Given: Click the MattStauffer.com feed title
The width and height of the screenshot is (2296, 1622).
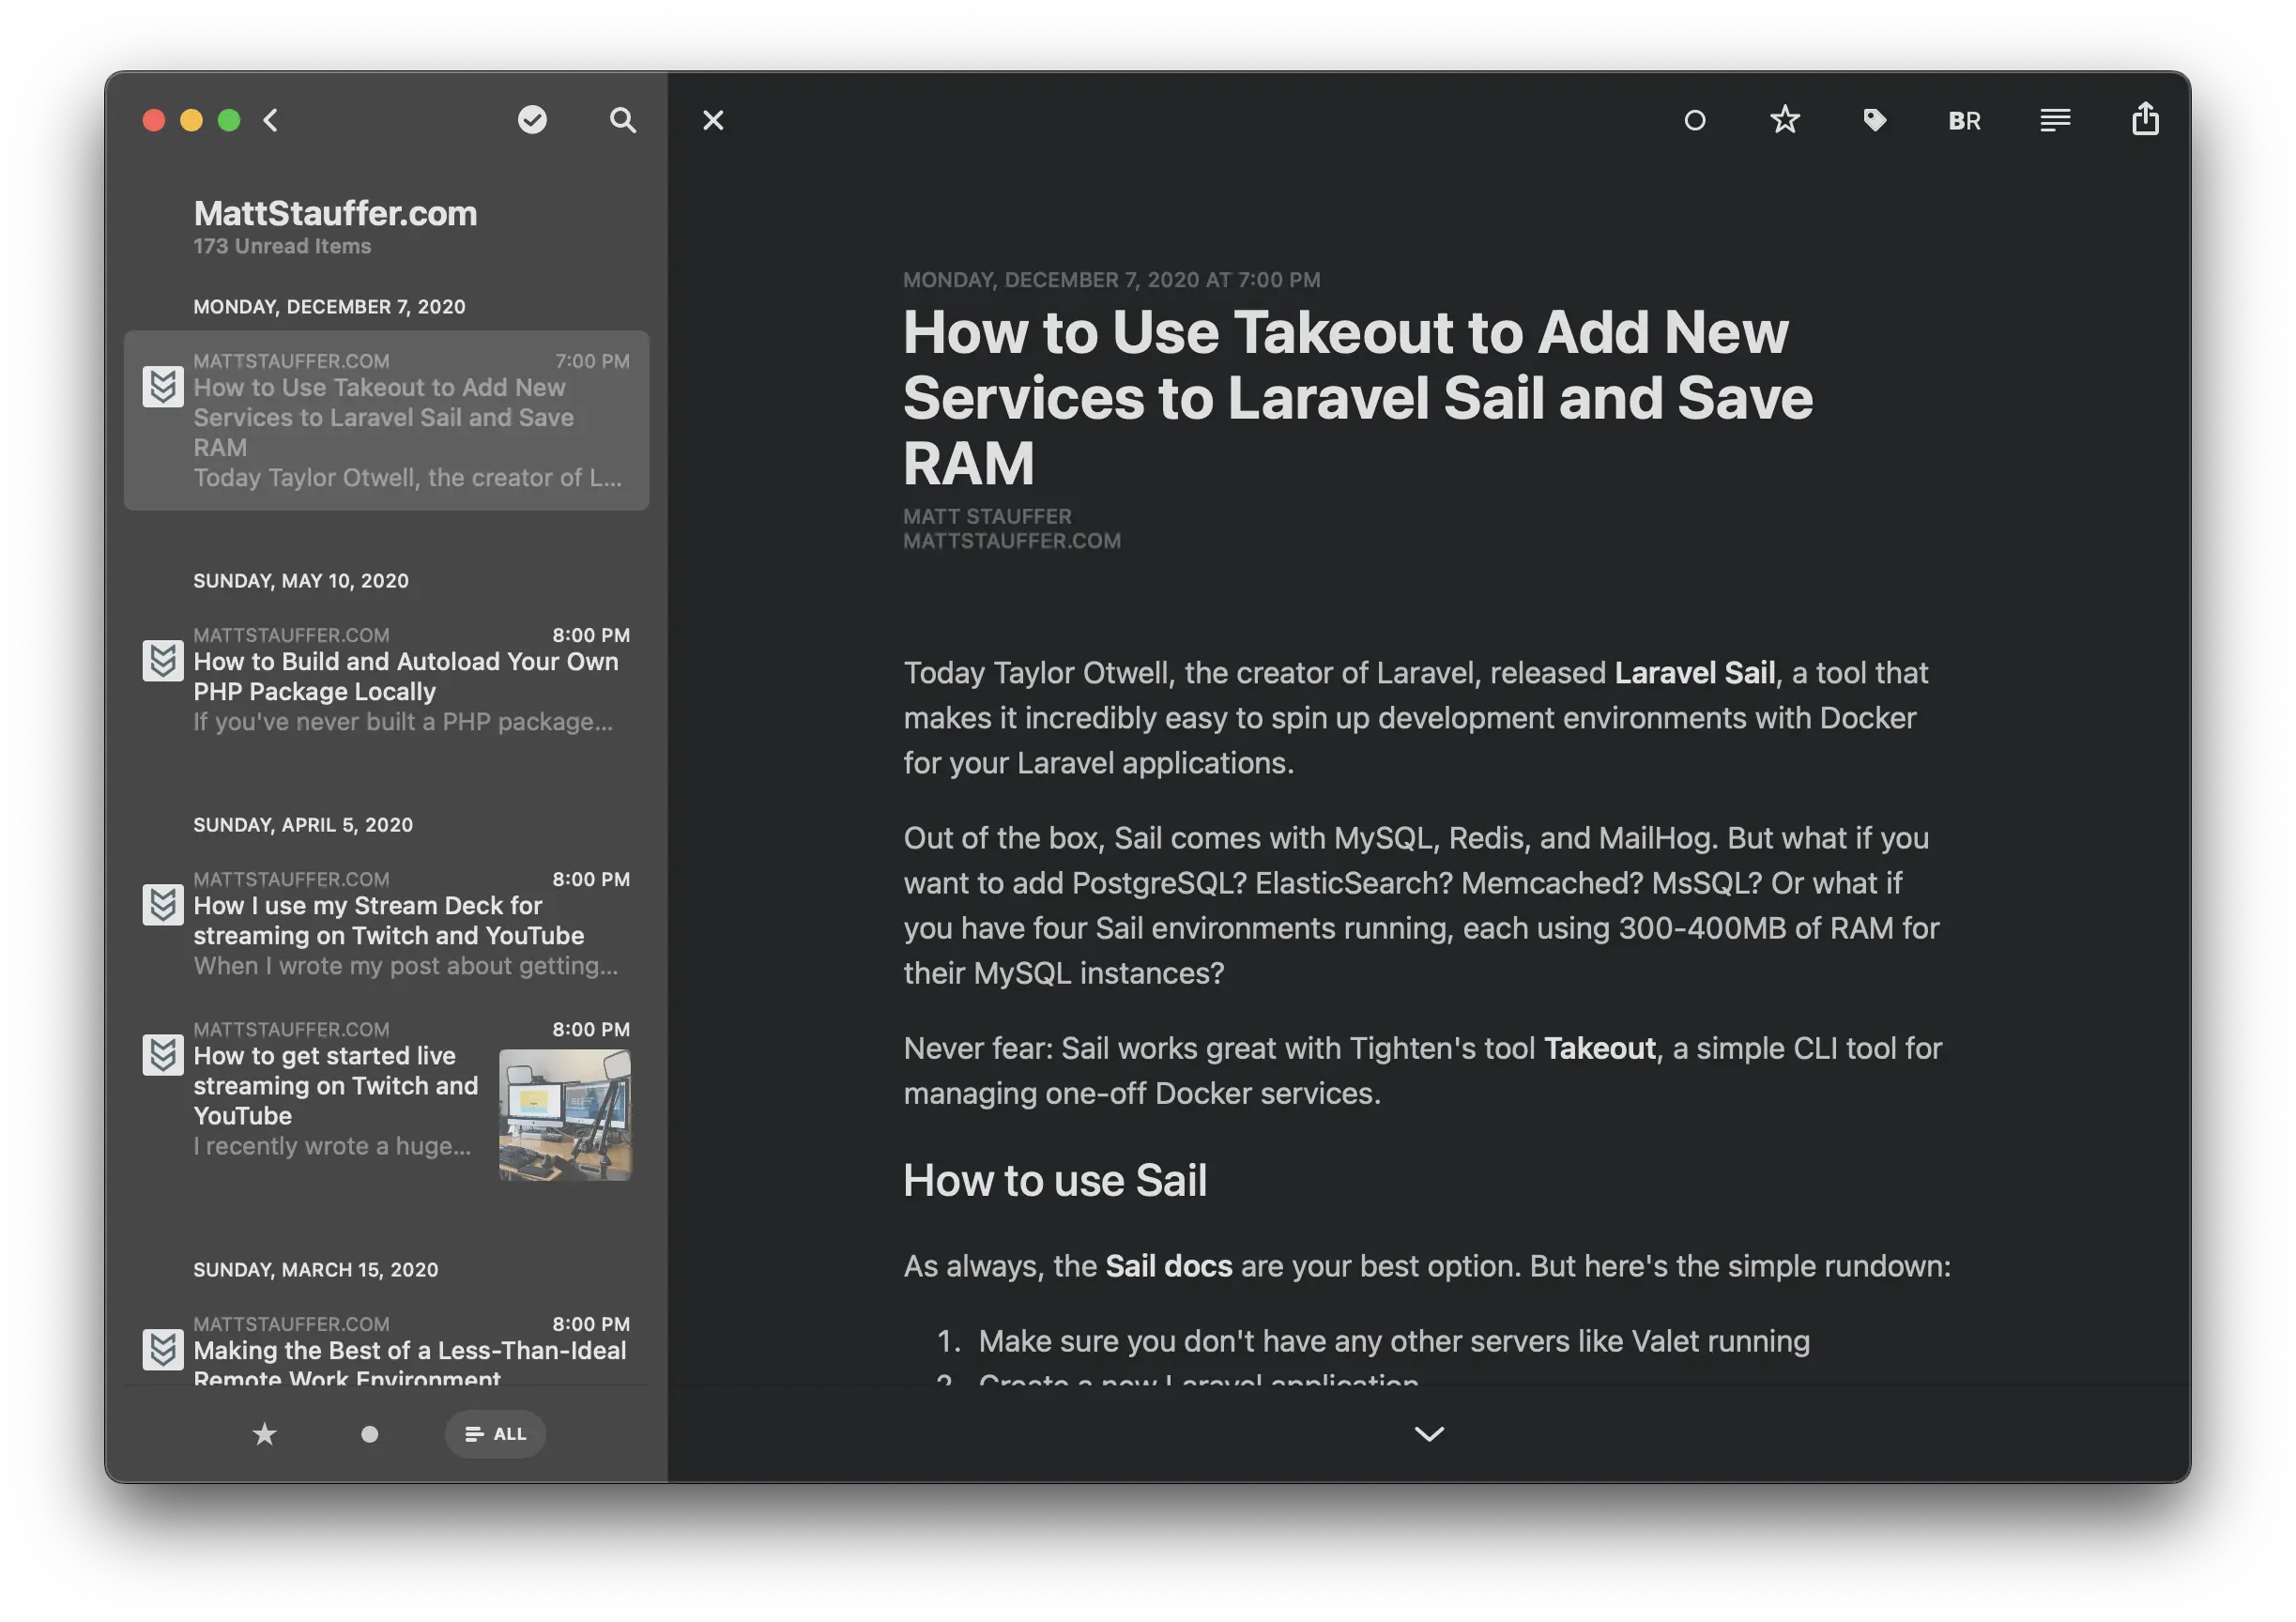Looking at the screenshot, I should point(335,213).
